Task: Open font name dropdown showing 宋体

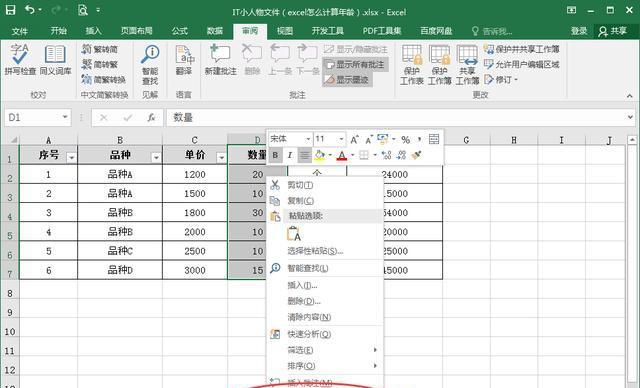Action: [309, 140]
